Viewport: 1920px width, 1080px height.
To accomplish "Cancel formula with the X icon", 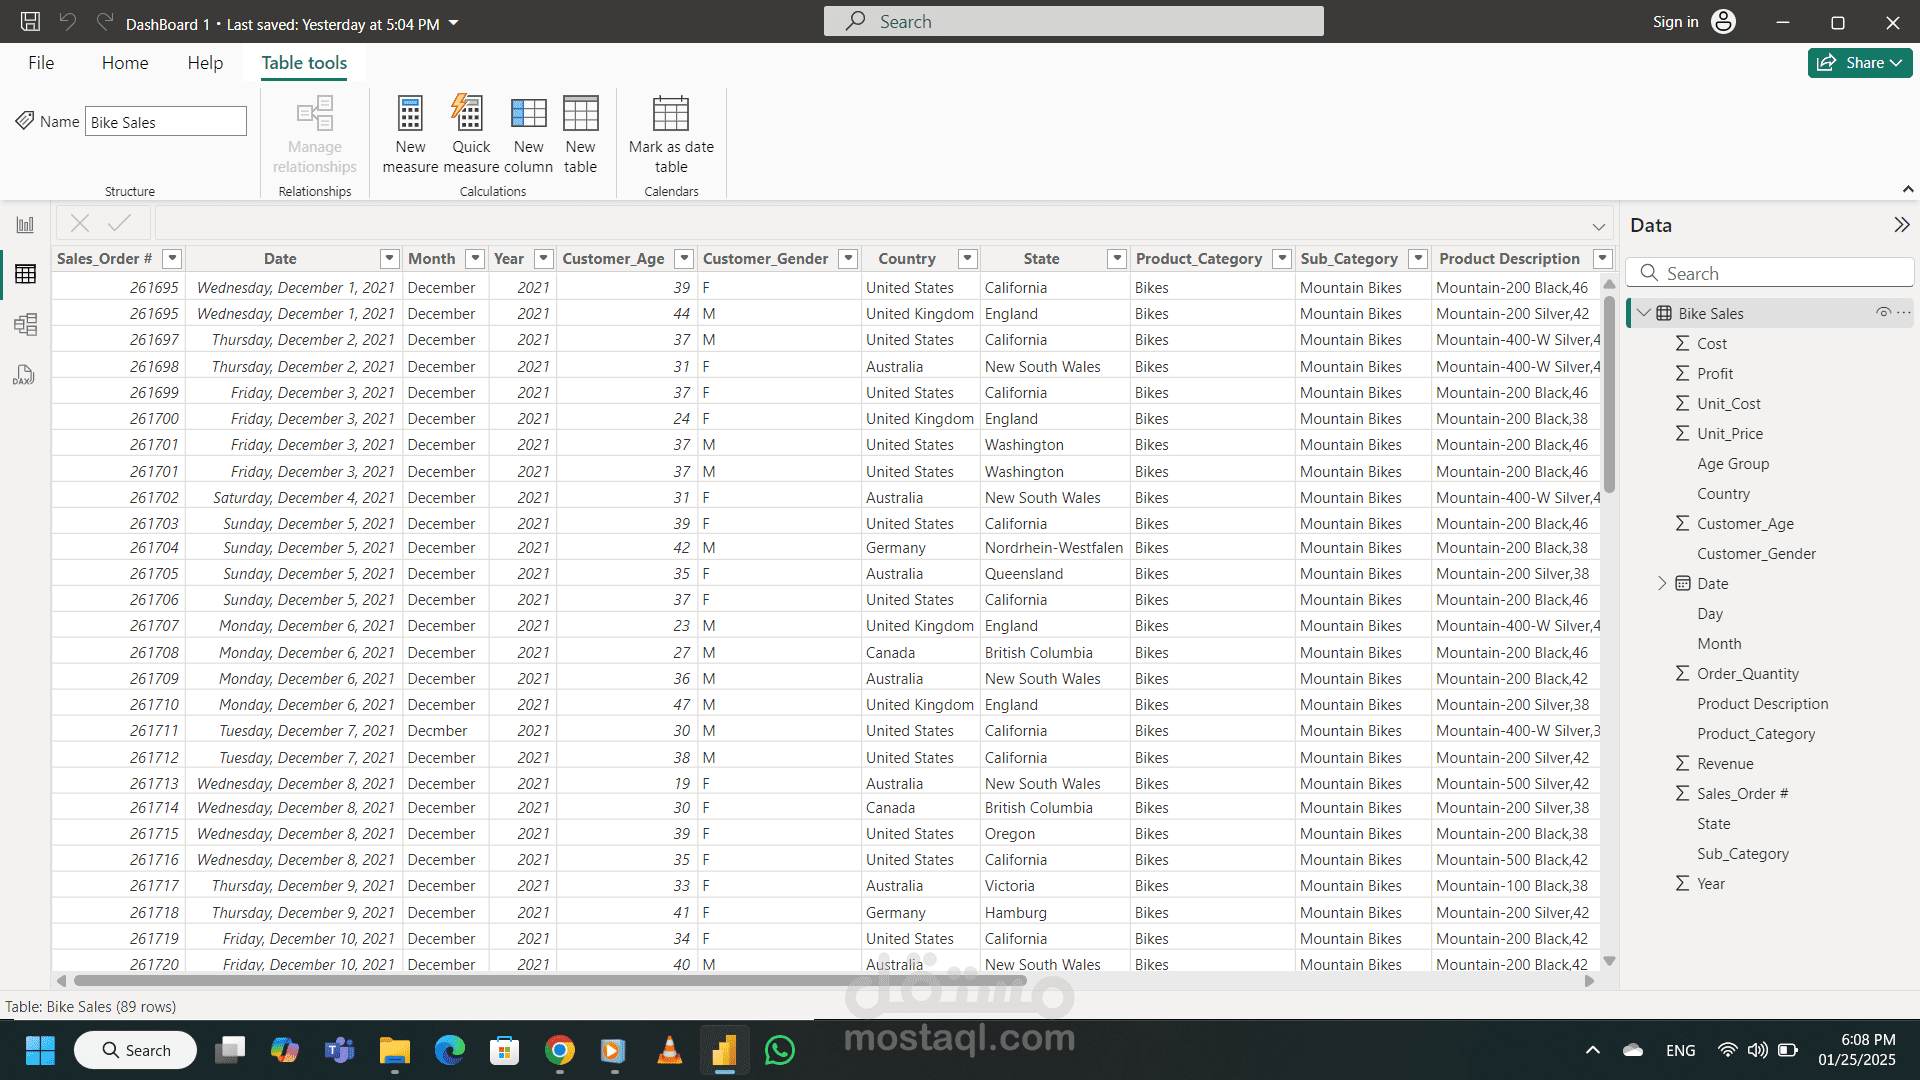I will click(80, 223).
